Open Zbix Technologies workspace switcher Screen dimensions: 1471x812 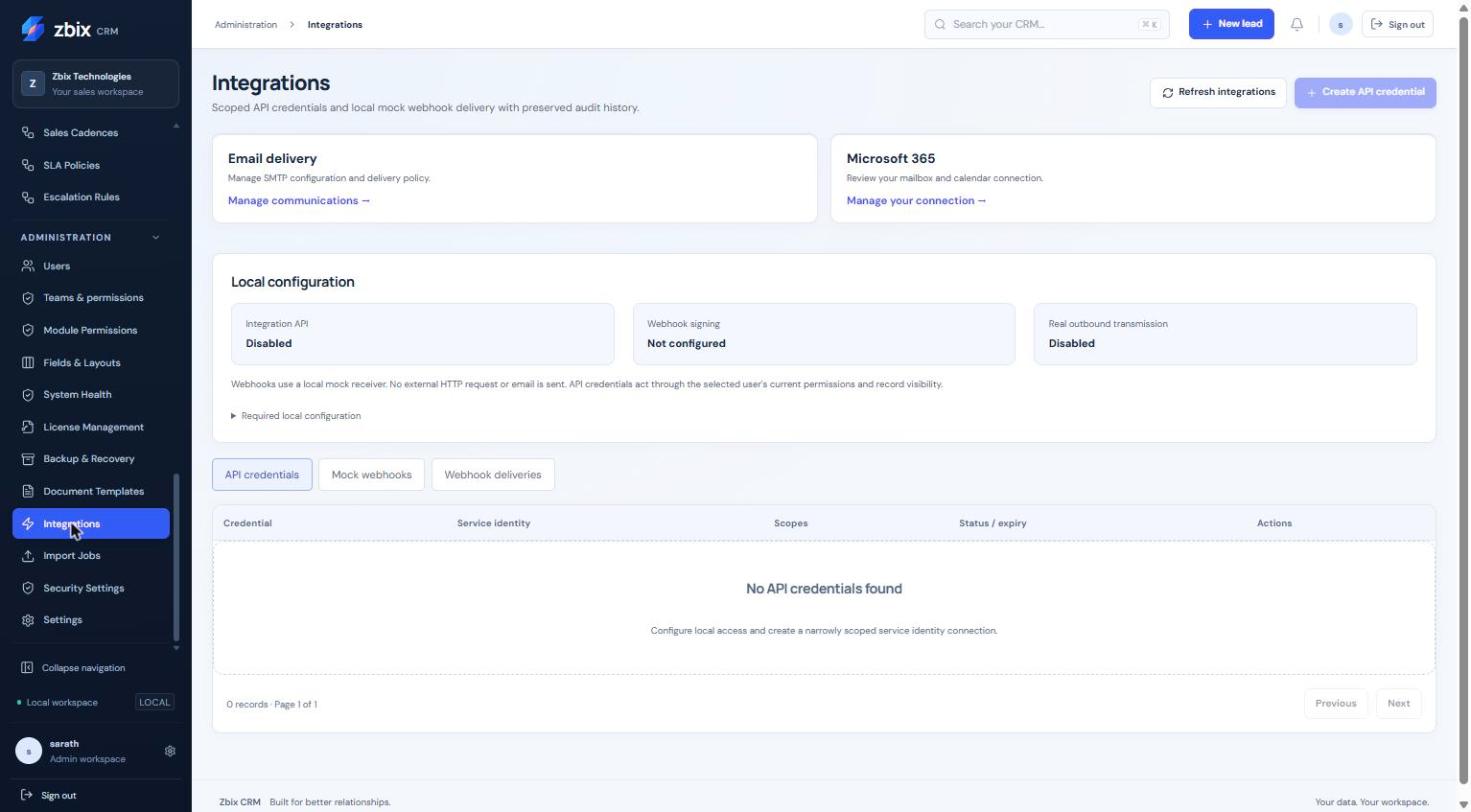96,84
